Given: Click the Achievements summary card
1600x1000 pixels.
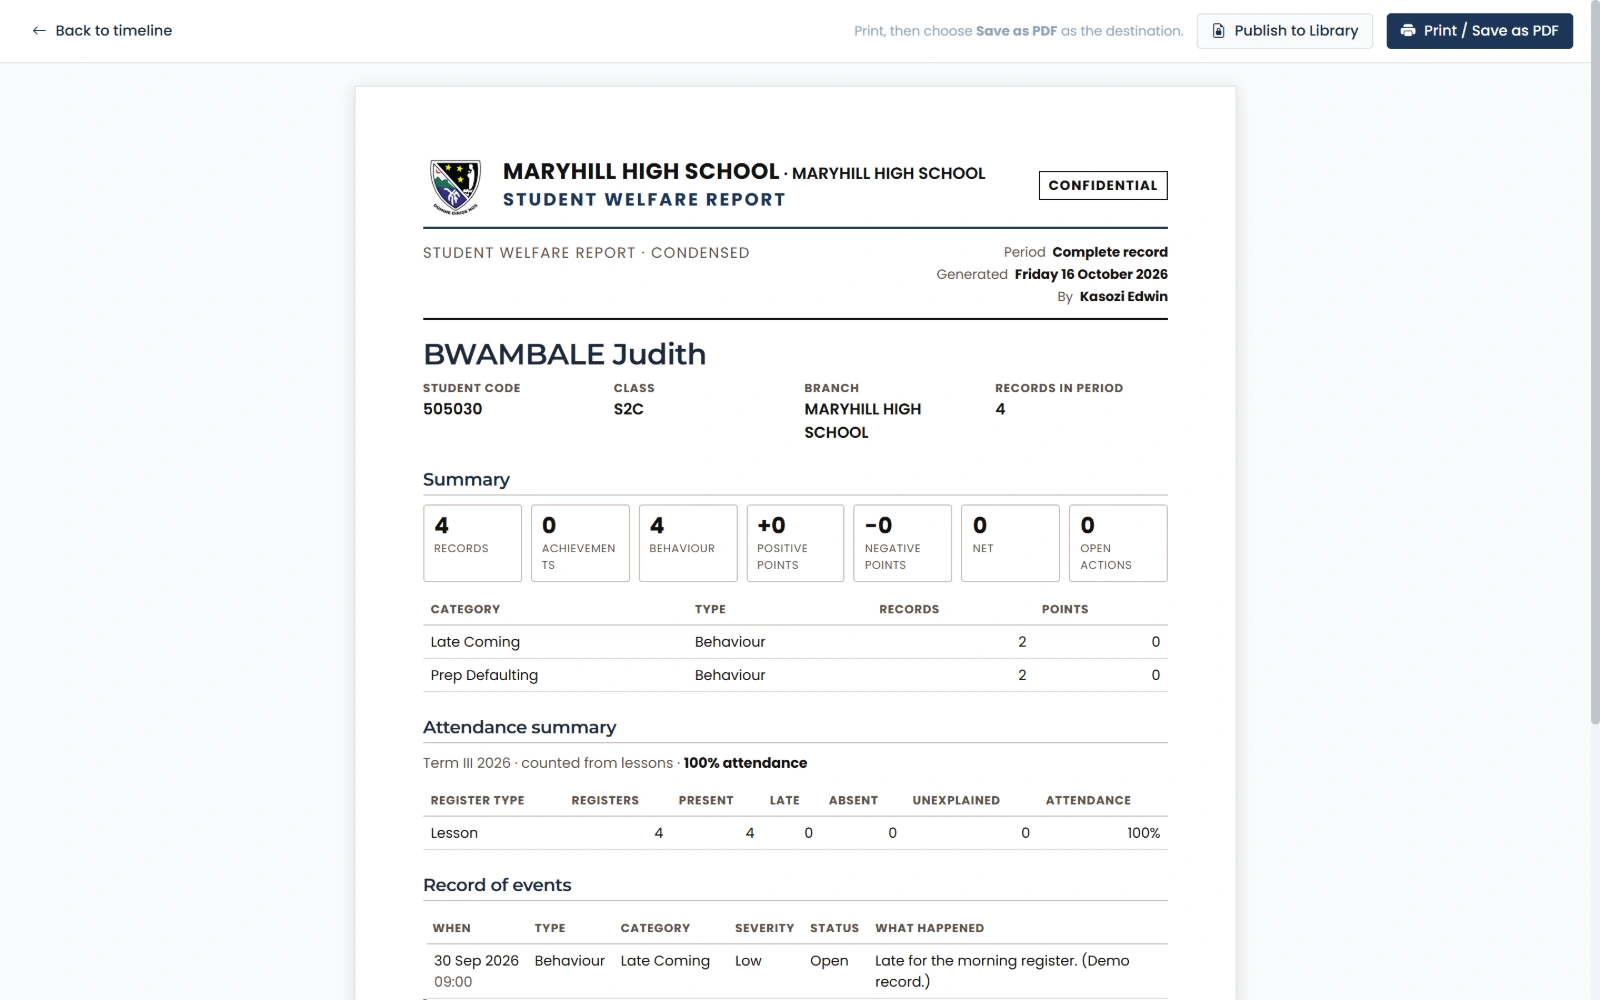Looking at the screenshot, I should (580, 543).
